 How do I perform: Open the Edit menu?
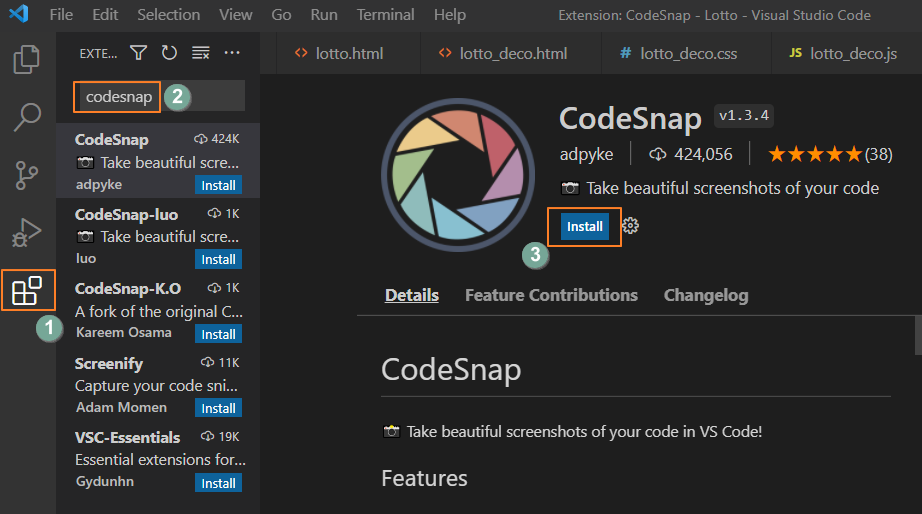[105, 15]
